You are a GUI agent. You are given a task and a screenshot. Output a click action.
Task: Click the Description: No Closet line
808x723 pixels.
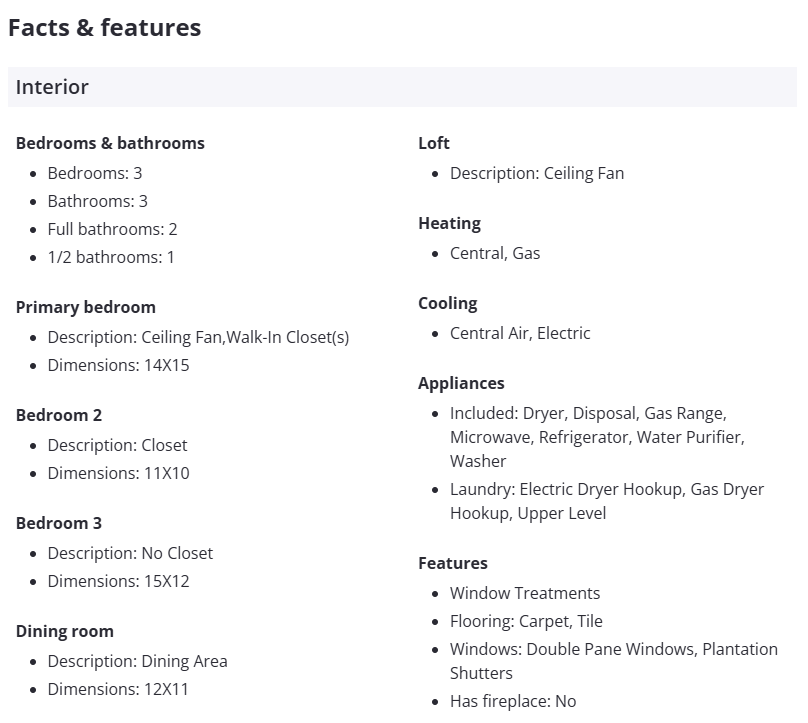[x=130, y=553]
